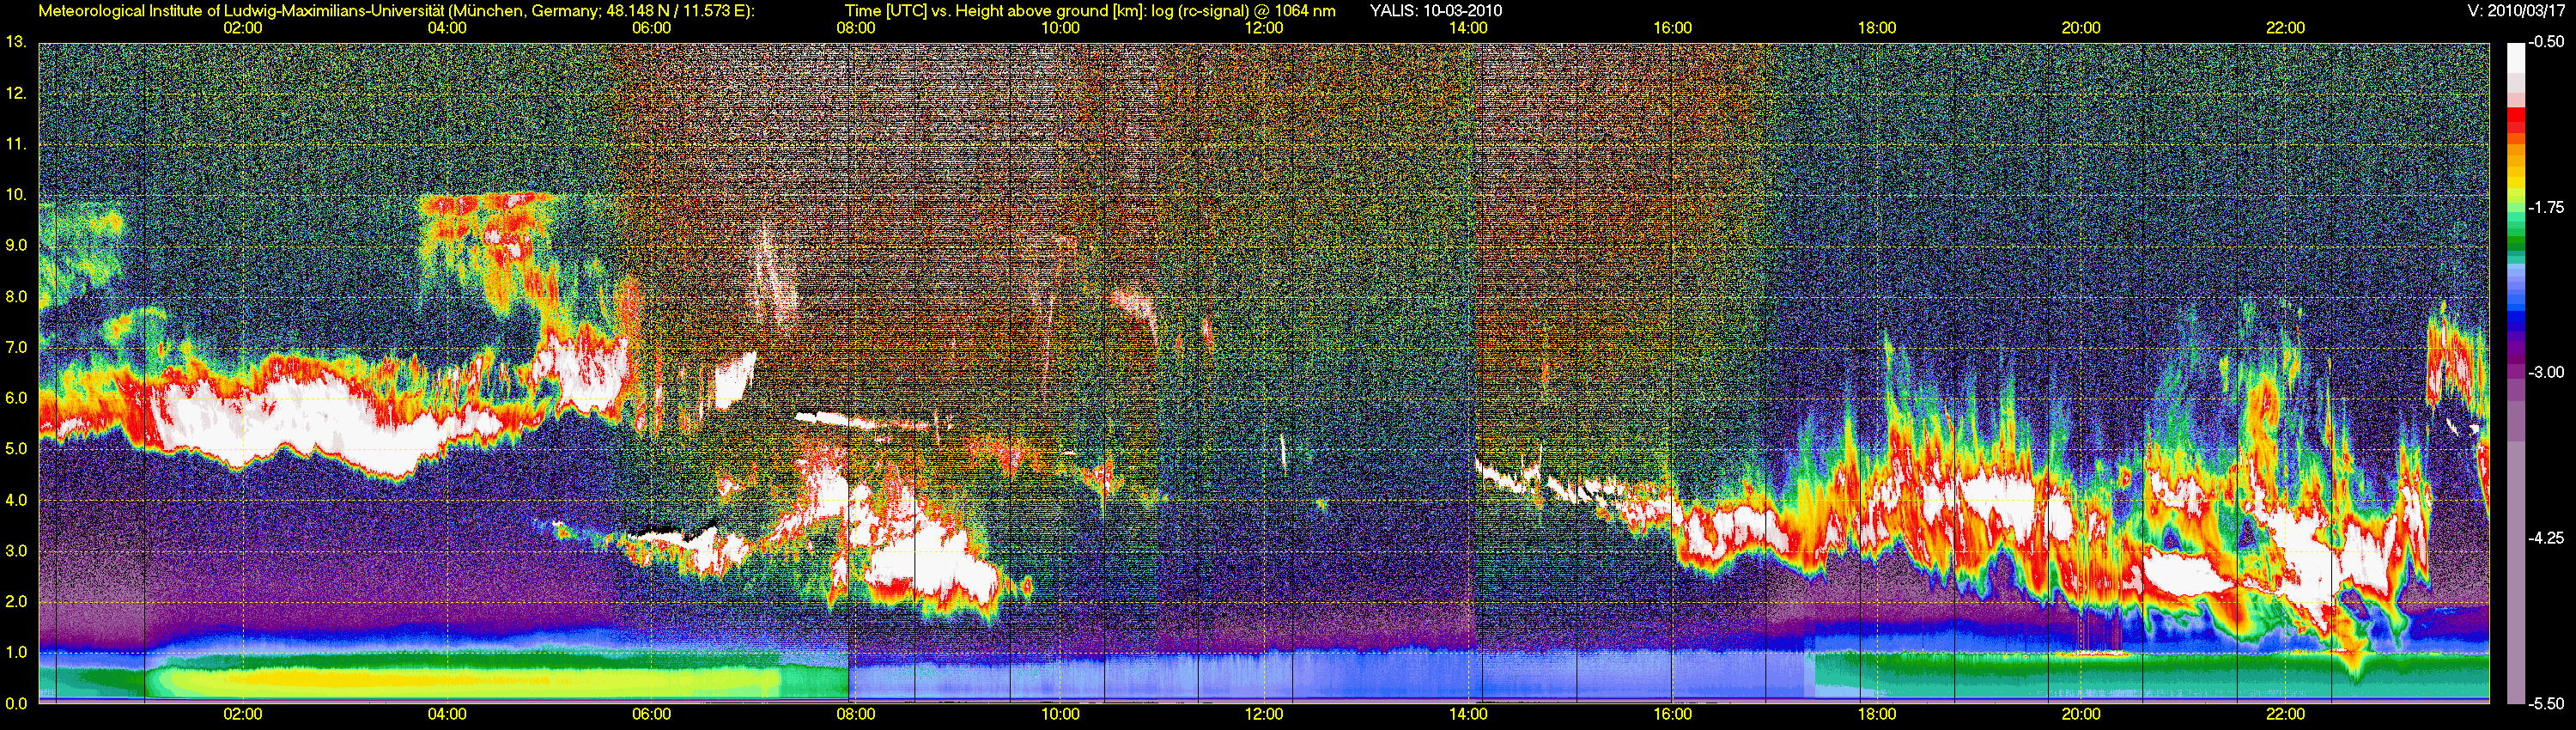Click the 08:00 label on the bottom time axis
The width and height of the screenshot is (2576, 730).
856,715
